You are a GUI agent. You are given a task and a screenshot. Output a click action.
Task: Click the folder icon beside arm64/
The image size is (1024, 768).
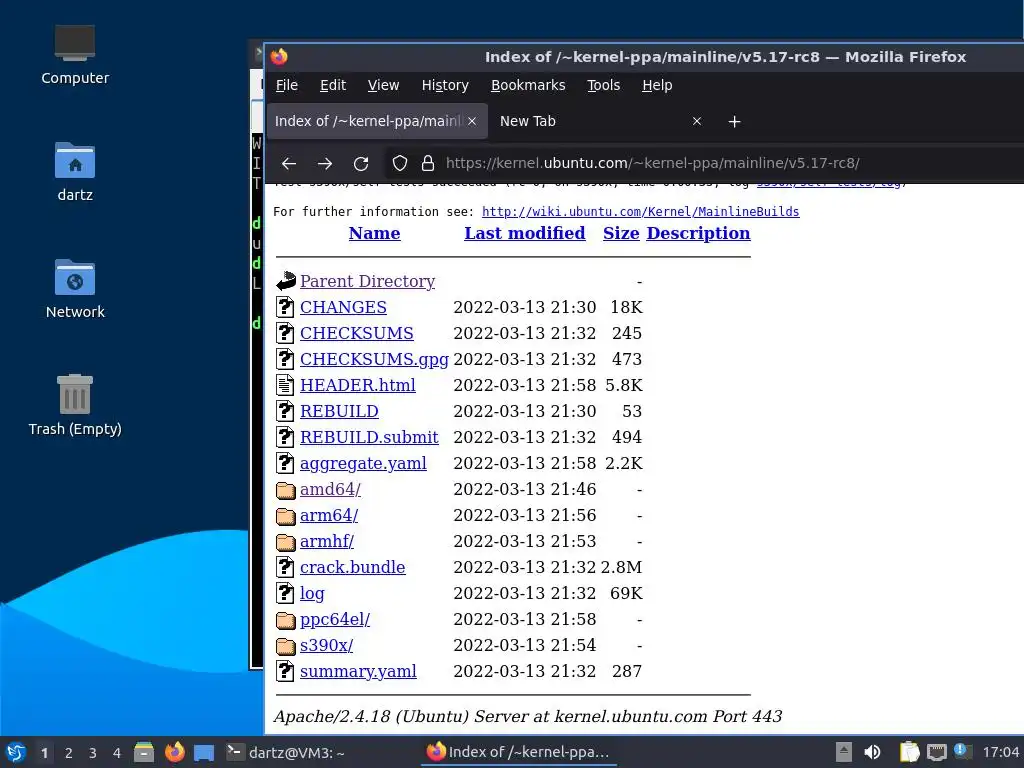[x=285, y=516]
